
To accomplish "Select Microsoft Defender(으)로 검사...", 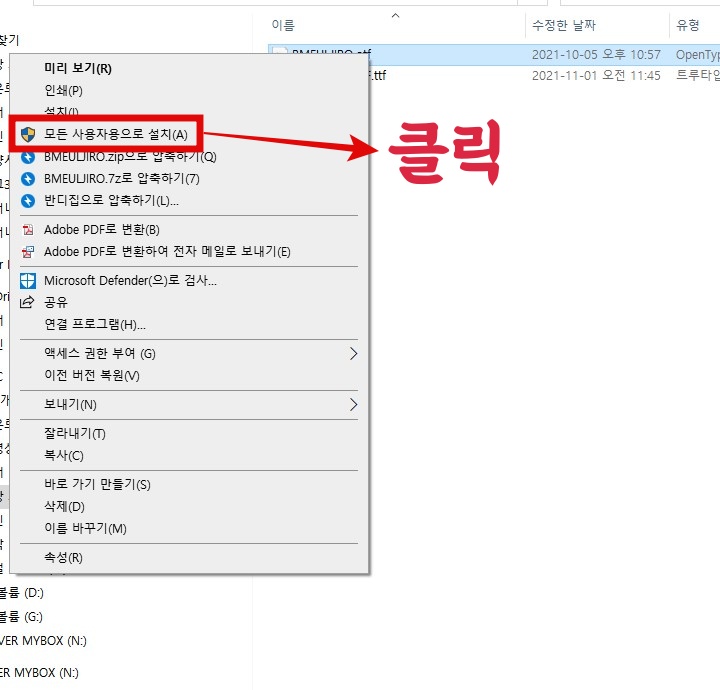I will tap(130, 280).
